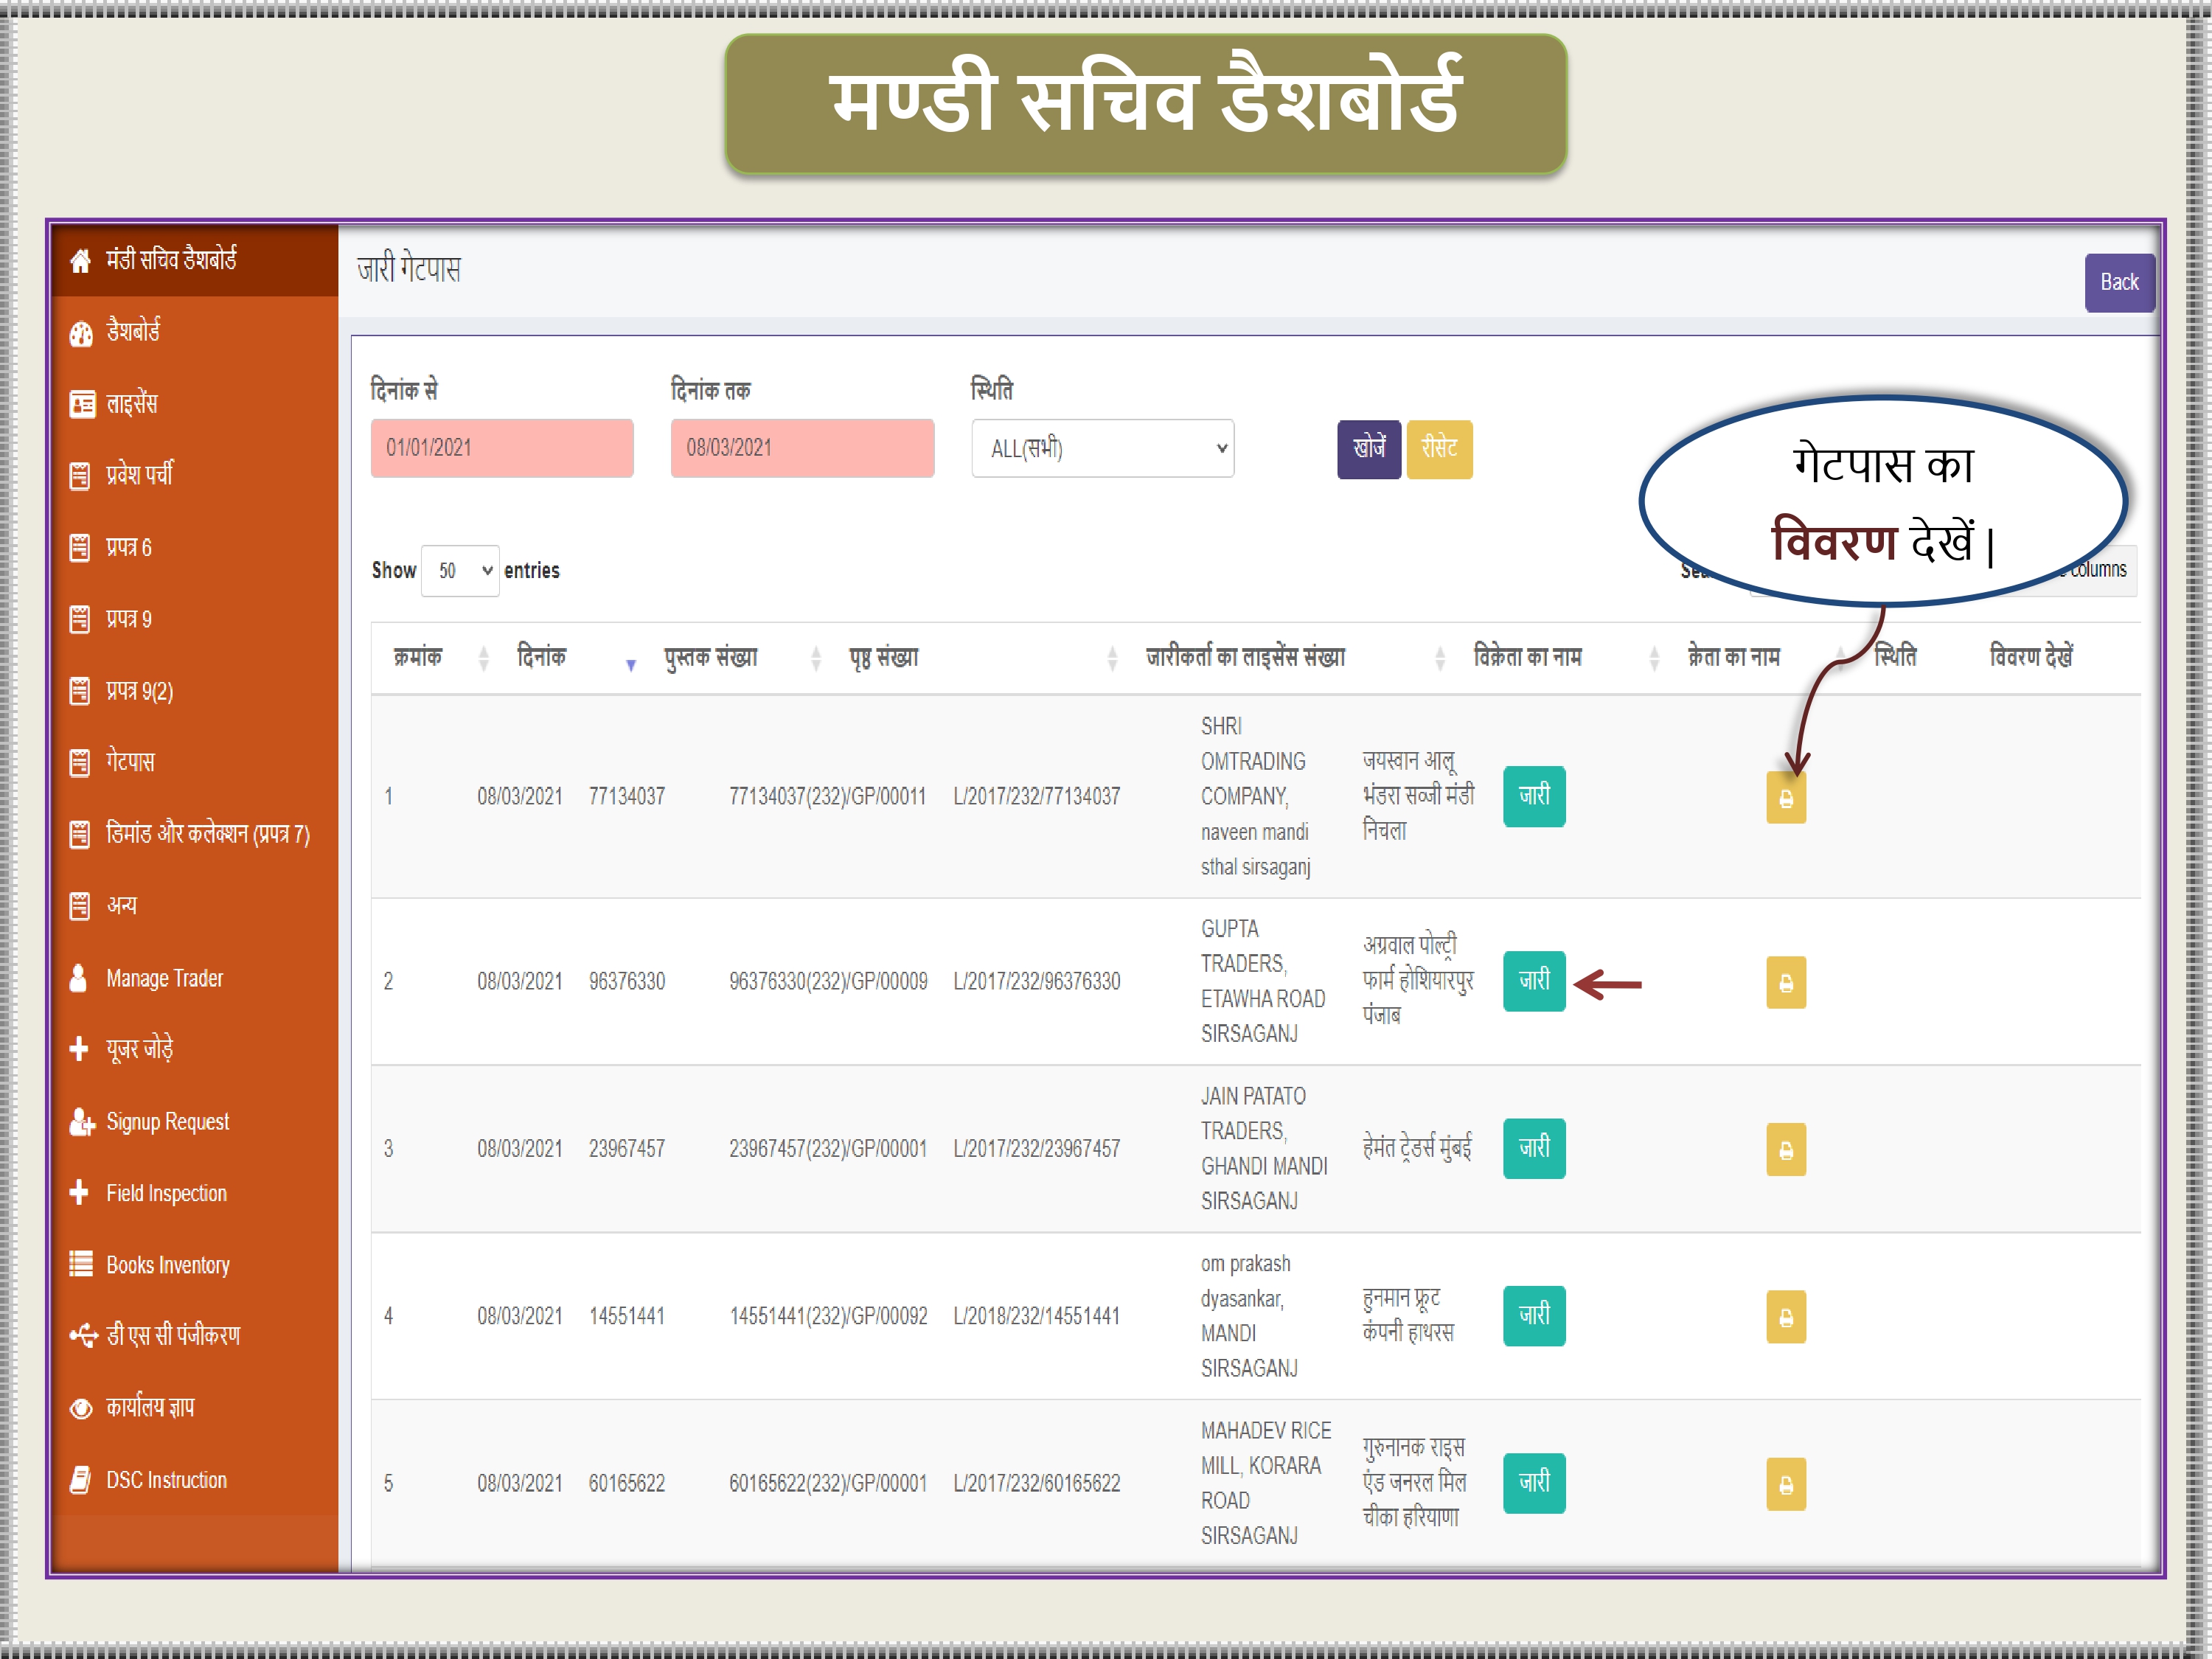This screenshot has height=1659, width=2212.
Task: Open डी एस सी पंजीकरण menu item
Action: tap(173, 1336)
